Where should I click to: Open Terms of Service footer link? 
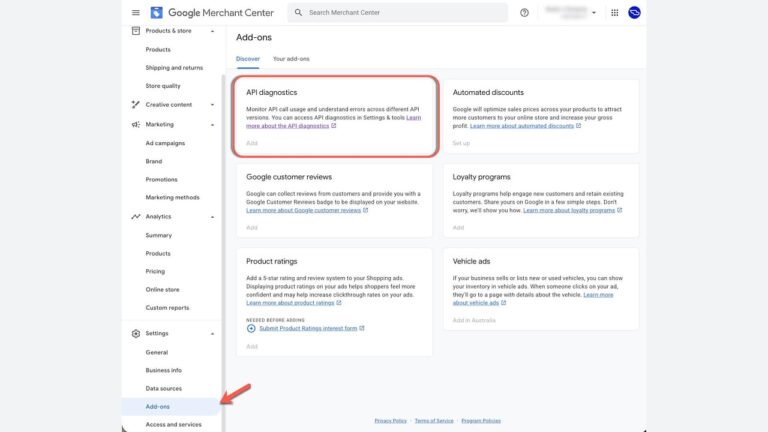434,421
